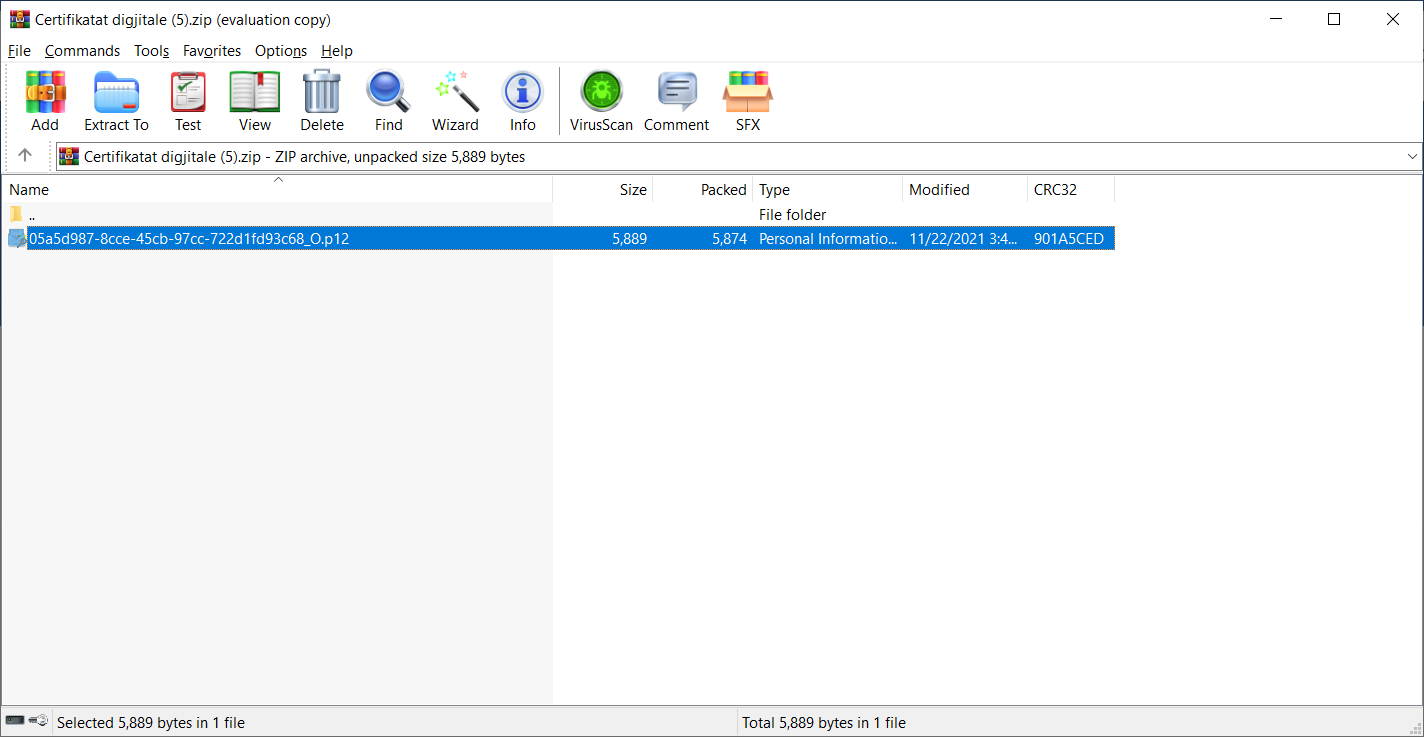Go up one folder level arrow
Screen dimensions: 1424x737
coord(25,156)
